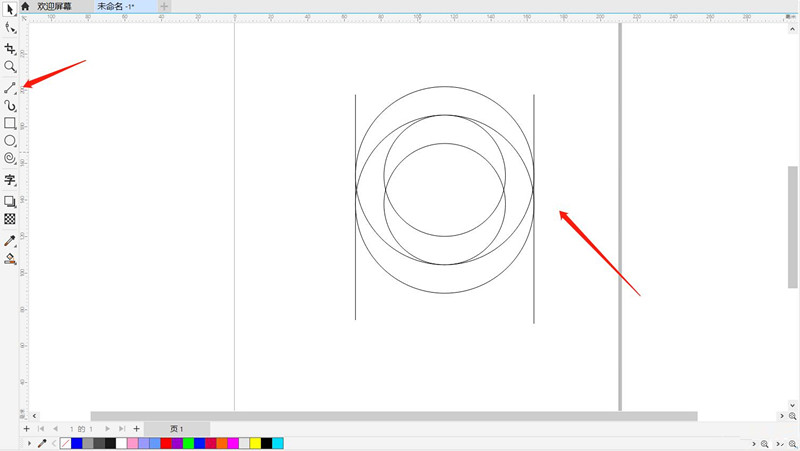Viewport: 800px width, 451px height.
Task: Select the Color Eyedropper tool in toolbox
Action: [10, 240]
